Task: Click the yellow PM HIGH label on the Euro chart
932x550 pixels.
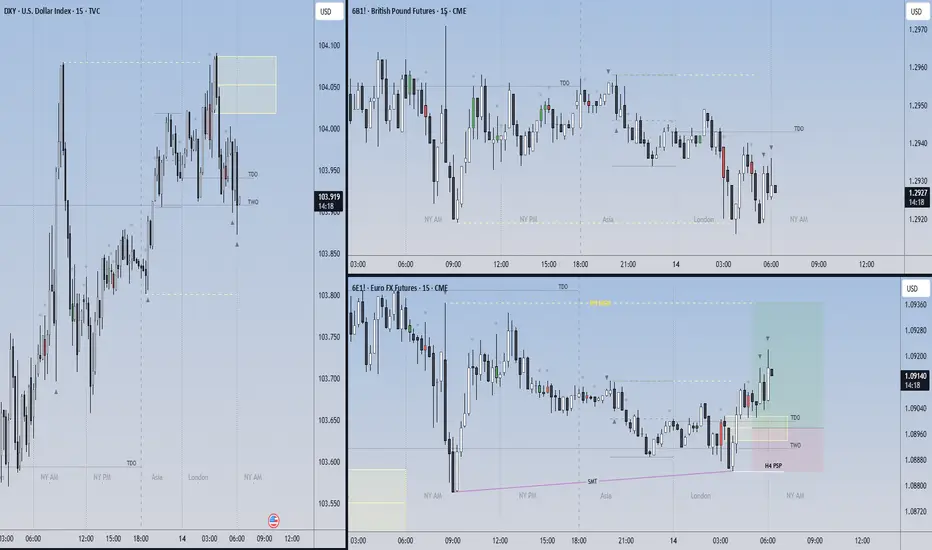Action: coord(600,303)
